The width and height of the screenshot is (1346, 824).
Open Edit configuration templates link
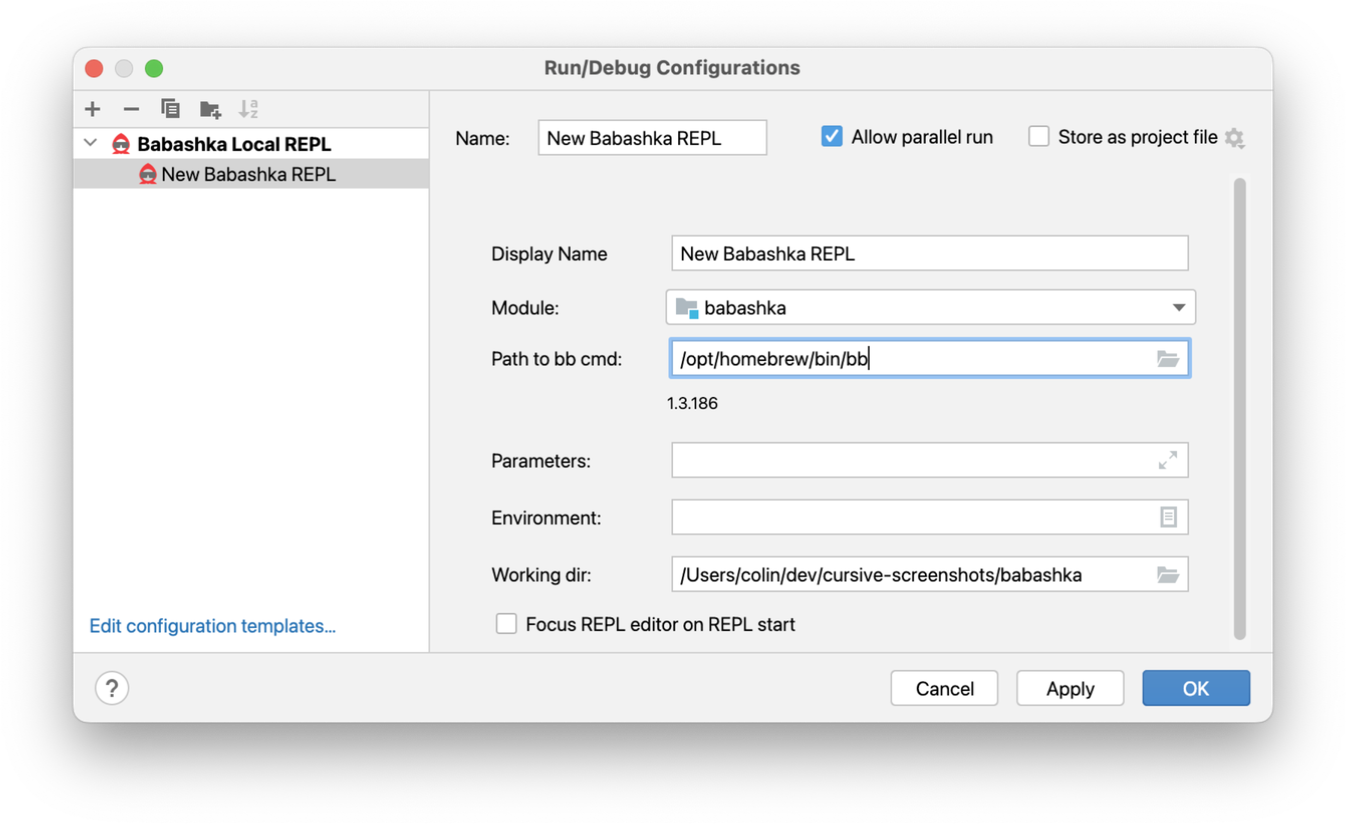(213, 626)
